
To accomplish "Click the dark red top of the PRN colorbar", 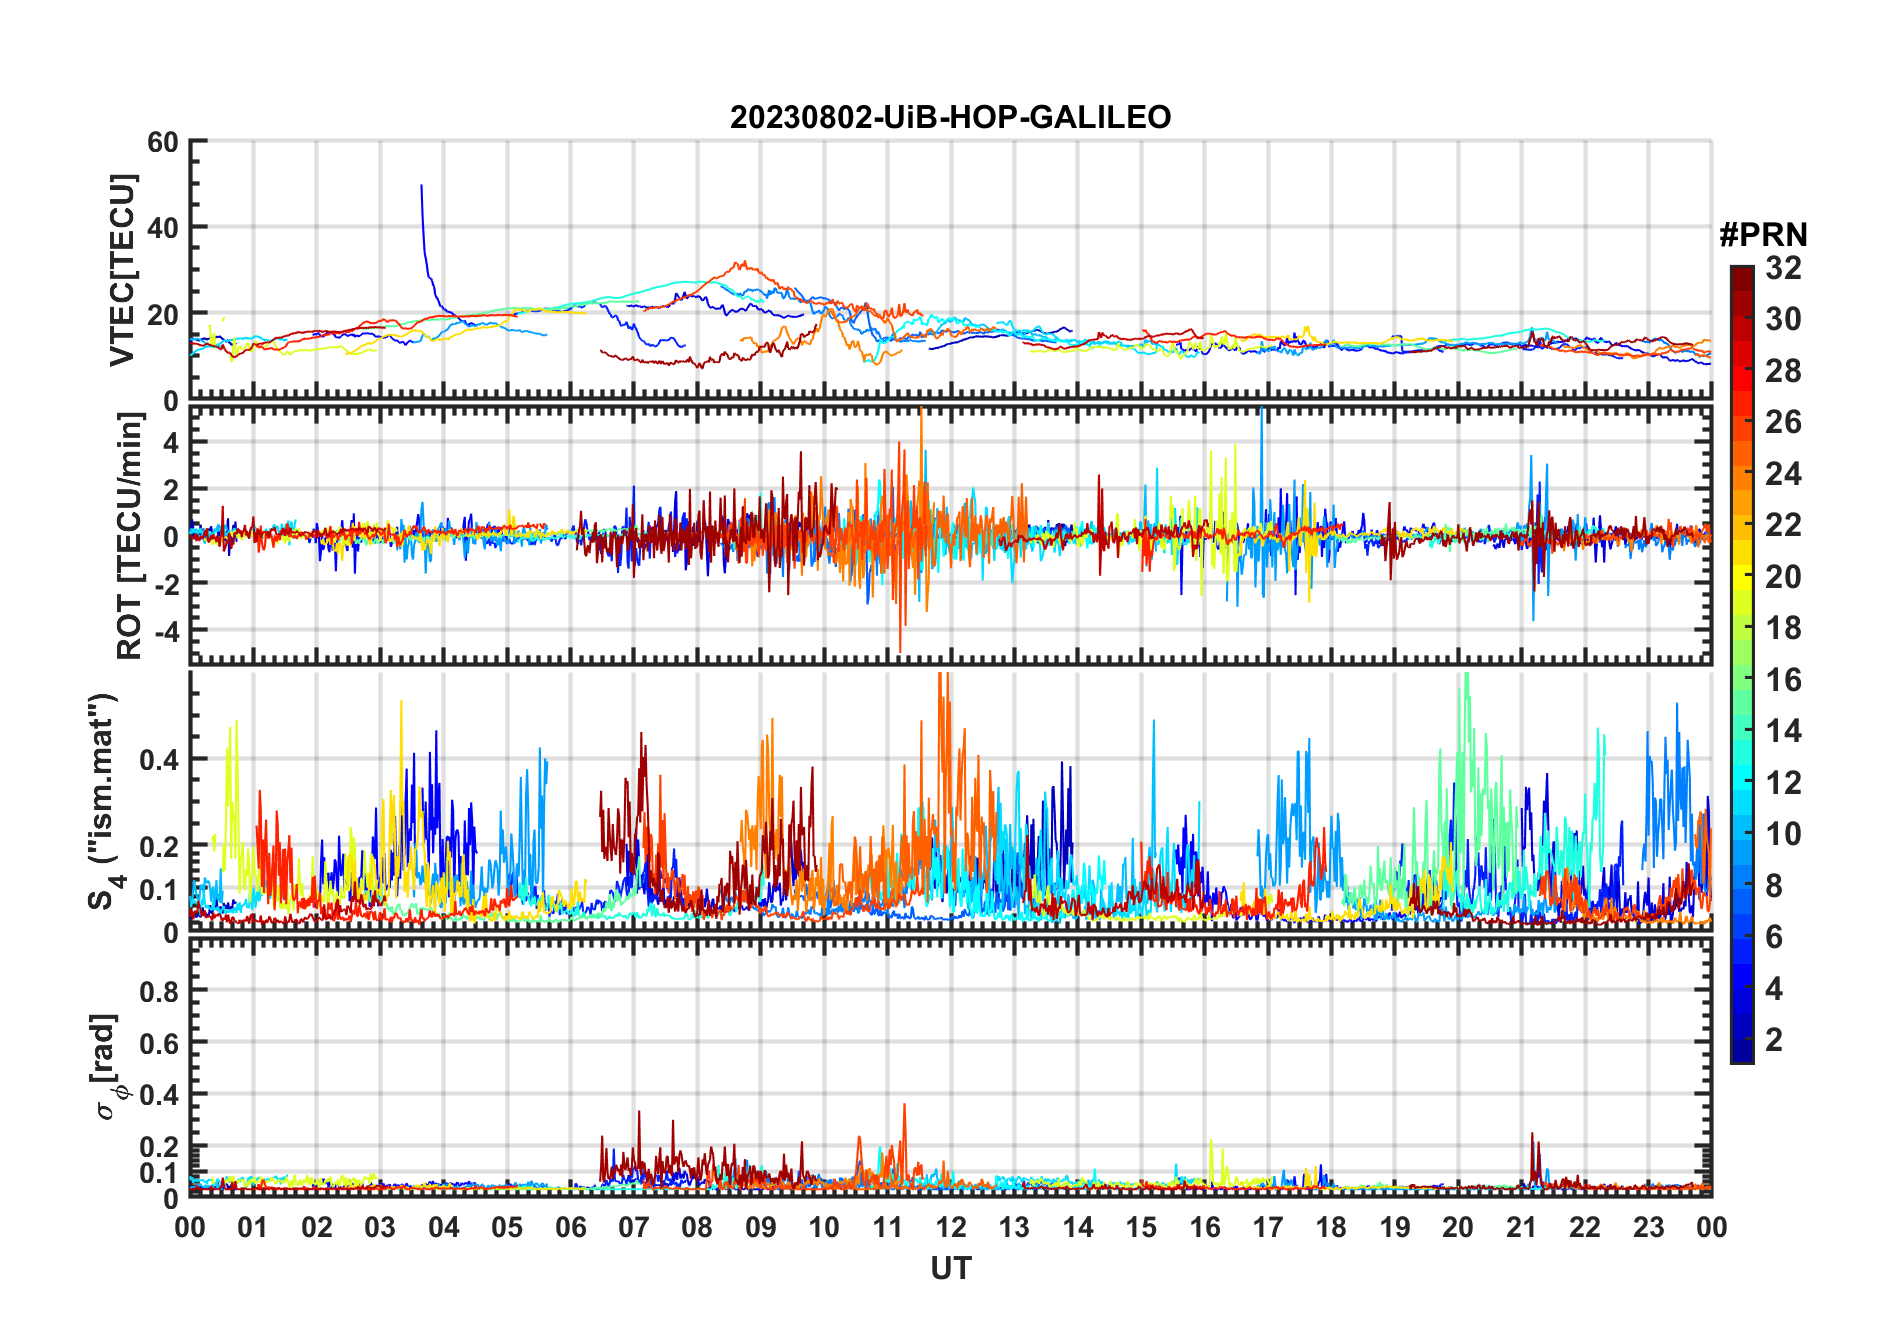I will tap(1742, 274).
